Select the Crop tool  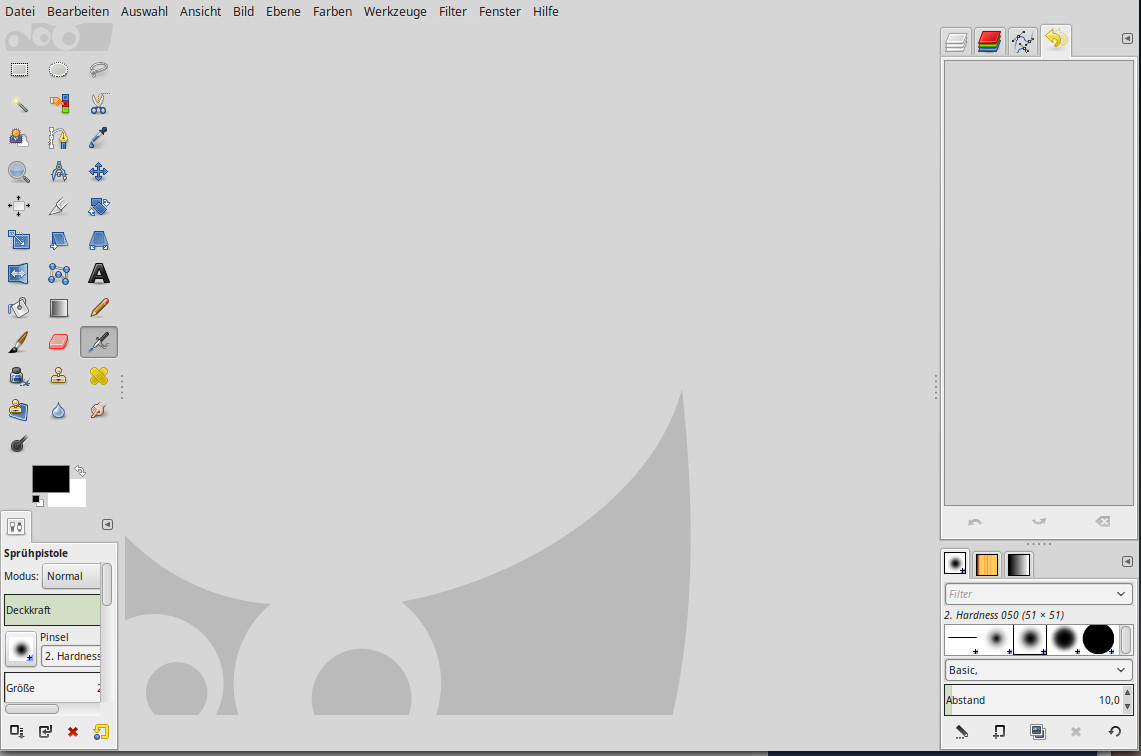(x=58, y=206)
